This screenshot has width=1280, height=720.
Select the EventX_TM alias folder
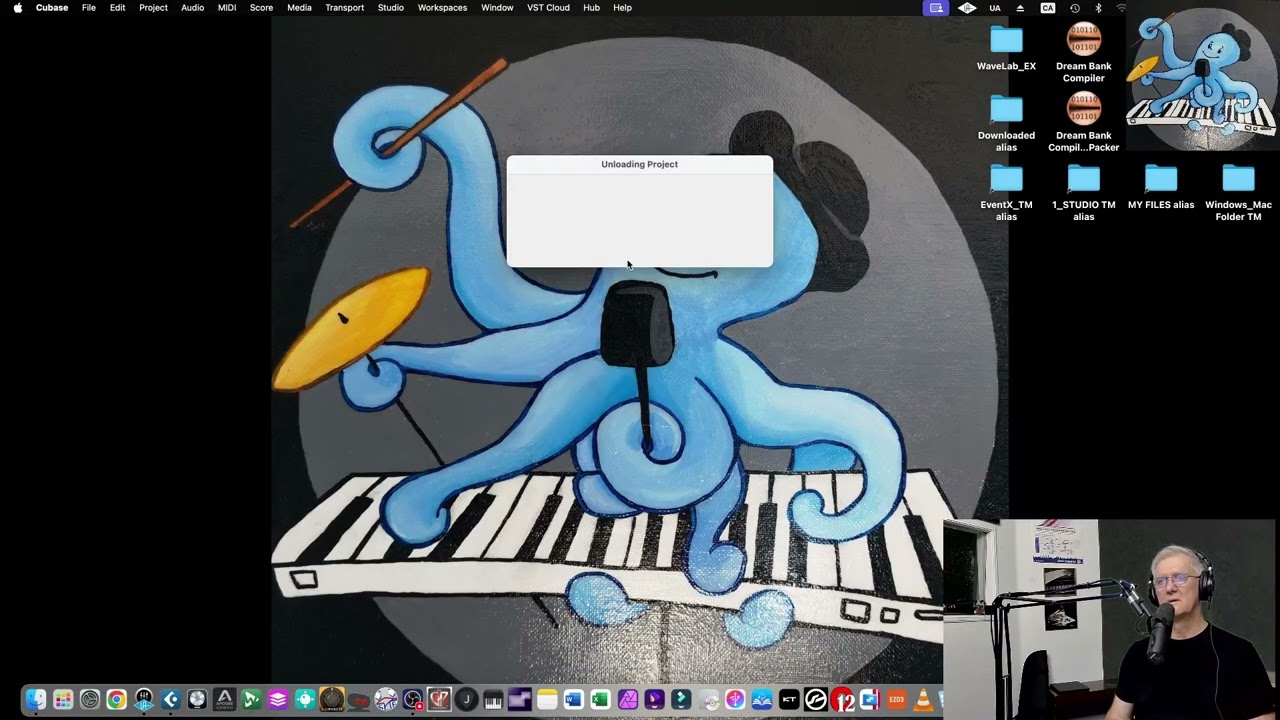pos(1006,192)
